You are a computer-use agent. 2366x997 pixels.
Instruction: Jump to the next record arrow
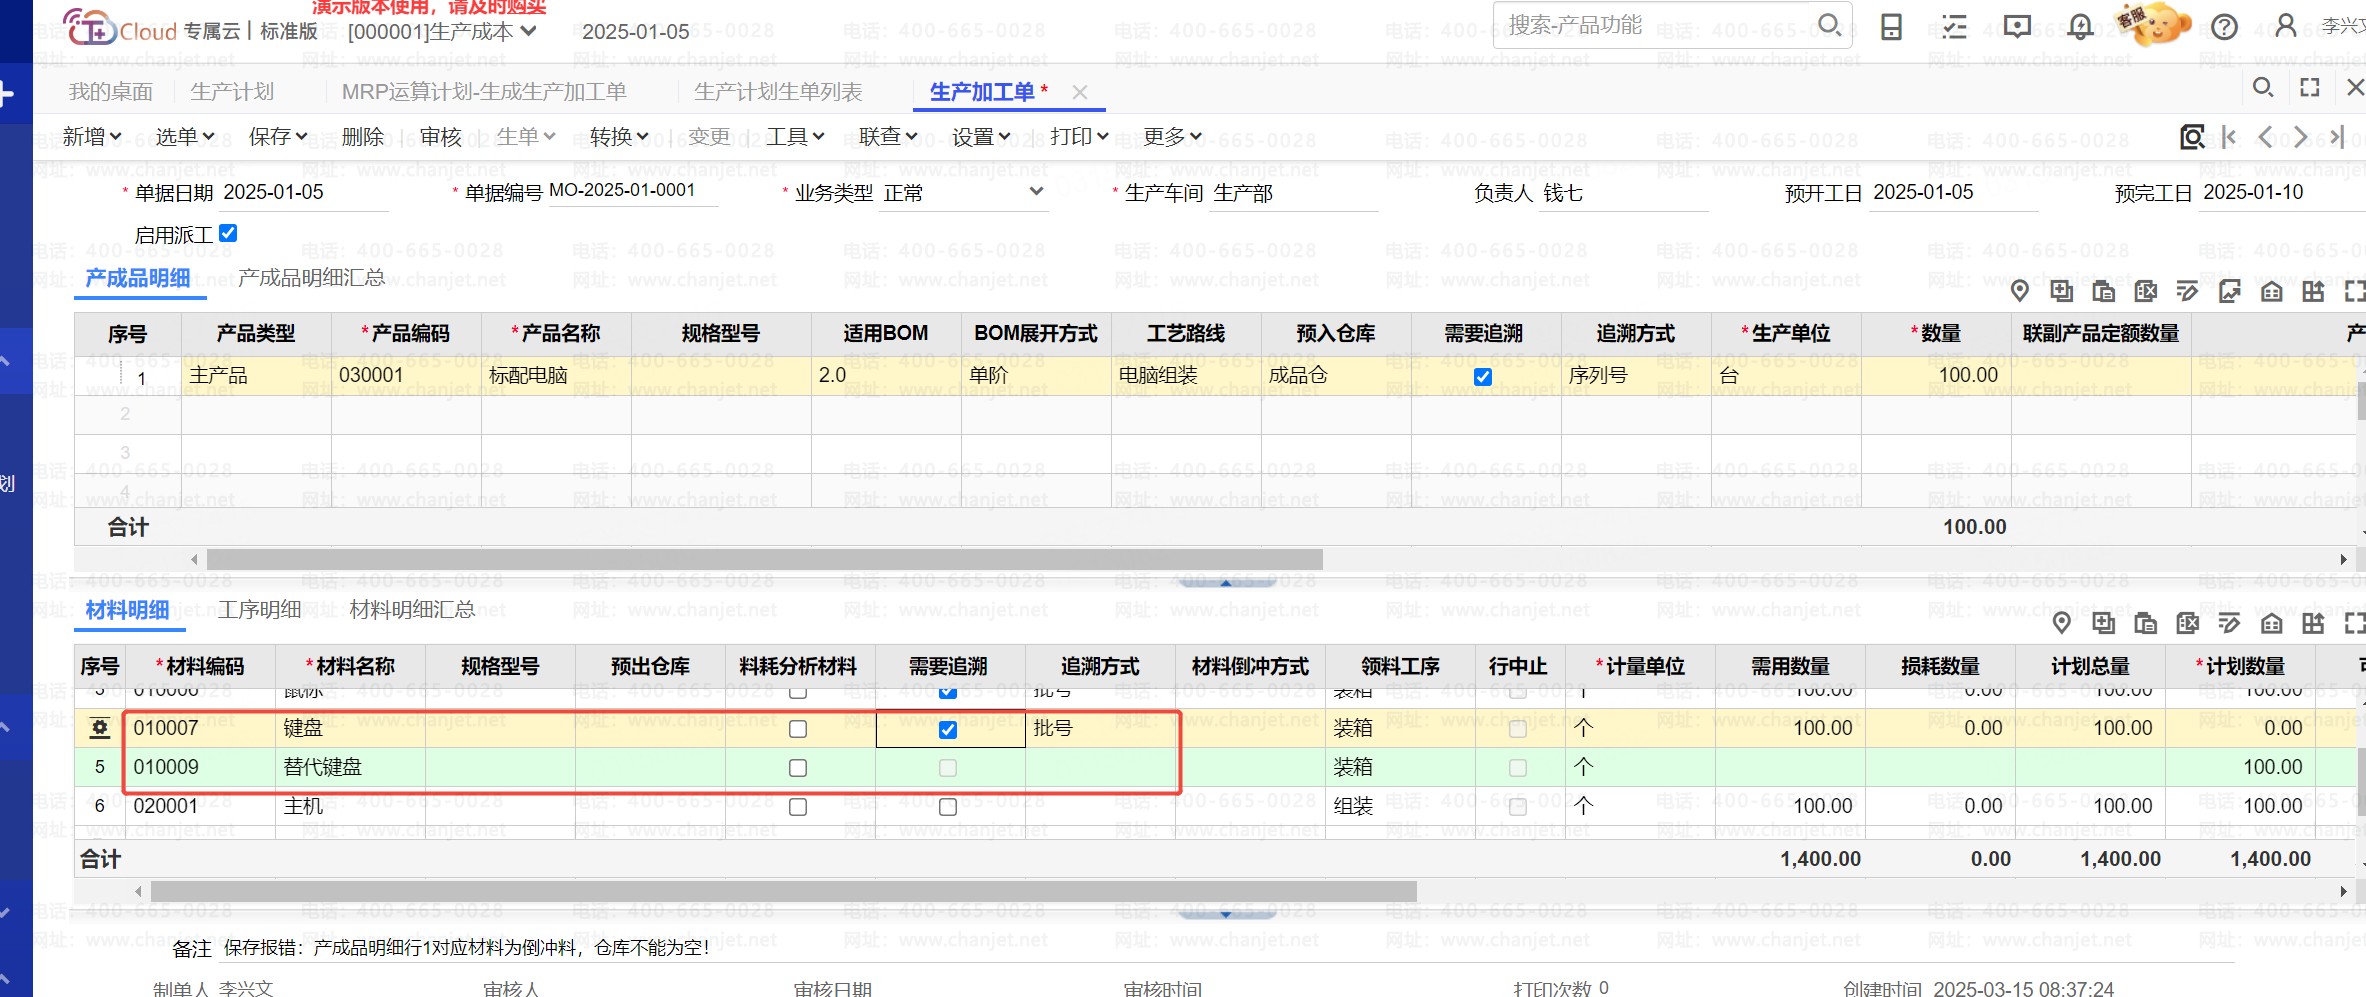[x=2300, y=137]
